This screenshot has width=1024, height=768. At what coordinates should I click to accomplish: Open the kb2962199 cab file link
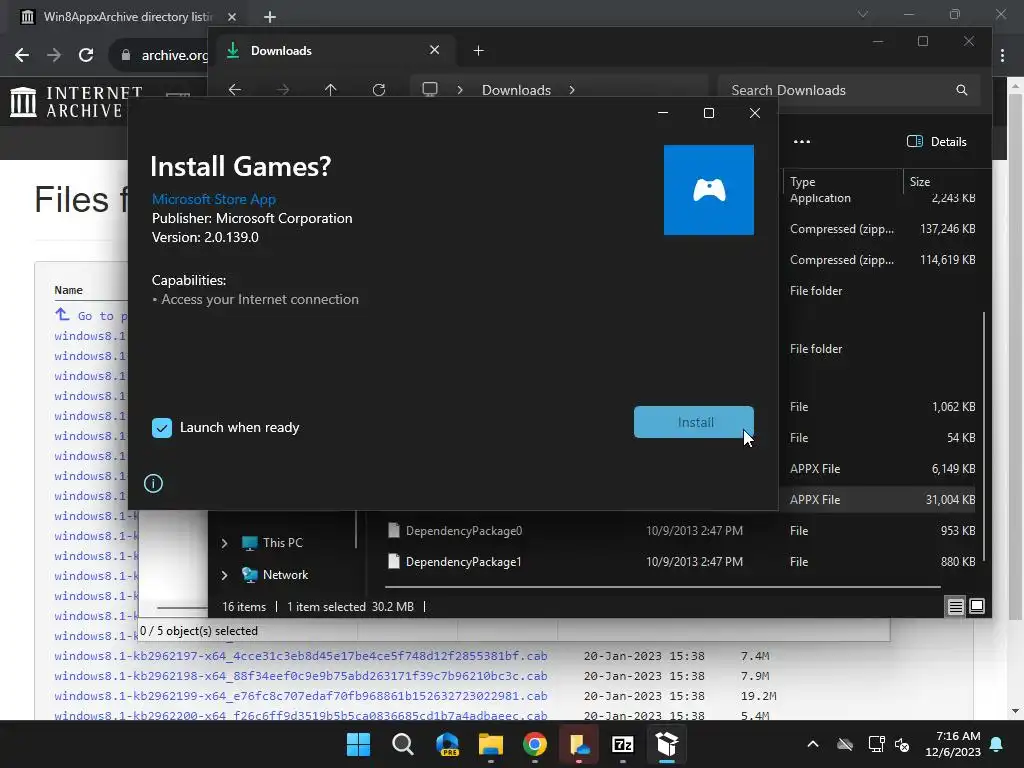(x=300, y=696)
